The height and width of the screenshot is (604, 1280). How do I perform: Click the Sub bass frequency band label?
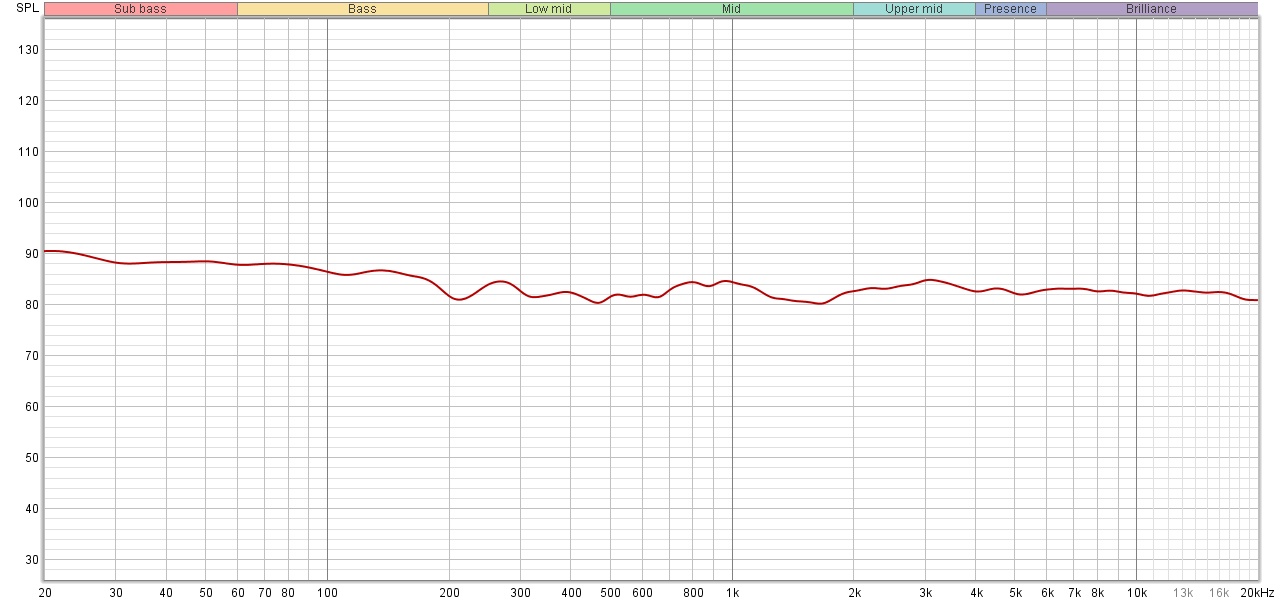point(141,9)
